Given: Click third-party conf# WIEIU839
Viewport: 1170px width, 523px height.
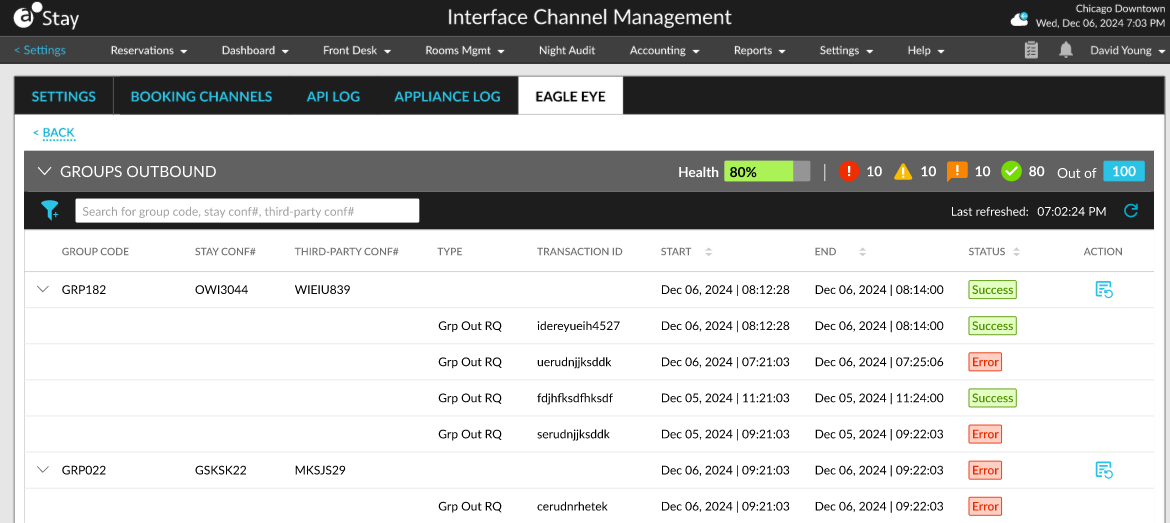Looking at the screenshot, I should click(x=323, y=290).
